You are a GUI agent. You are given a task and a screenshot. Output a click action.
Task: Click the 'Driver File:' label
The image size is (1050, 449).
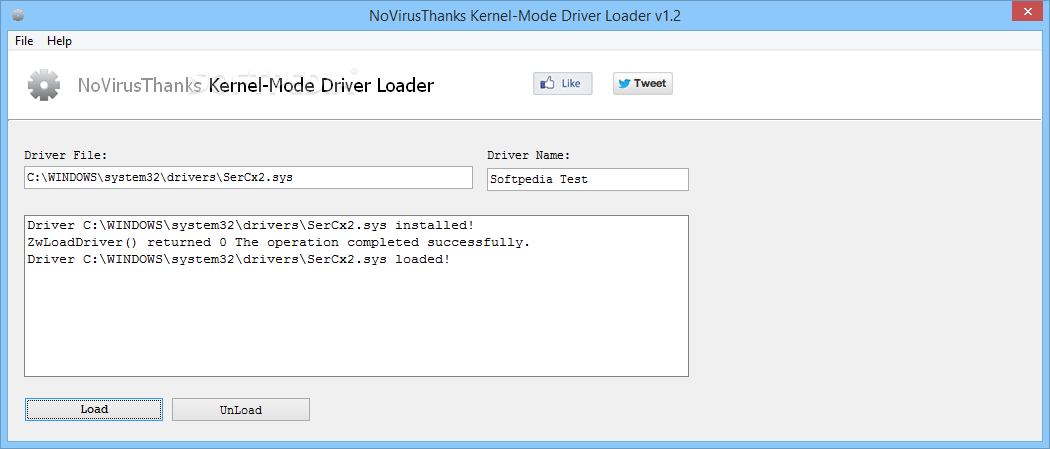click(66, 155)
